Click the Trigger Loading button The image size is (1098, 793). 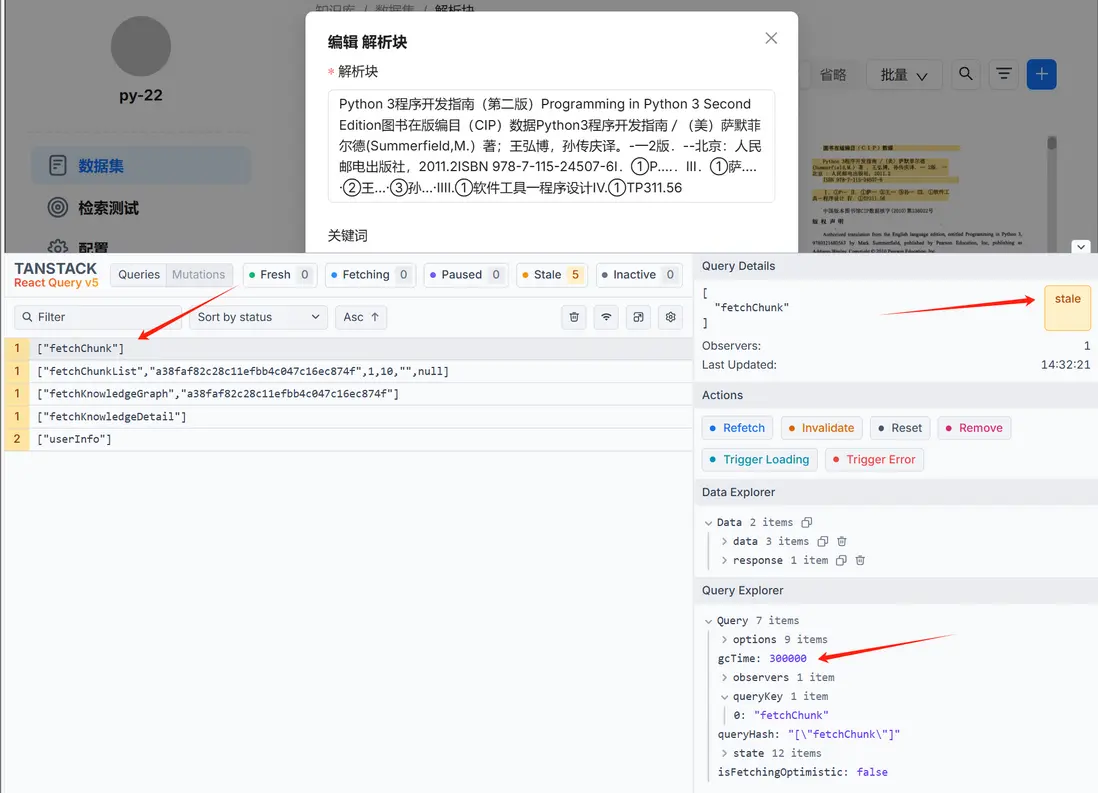pyautogui.click(x=760, y=460)
